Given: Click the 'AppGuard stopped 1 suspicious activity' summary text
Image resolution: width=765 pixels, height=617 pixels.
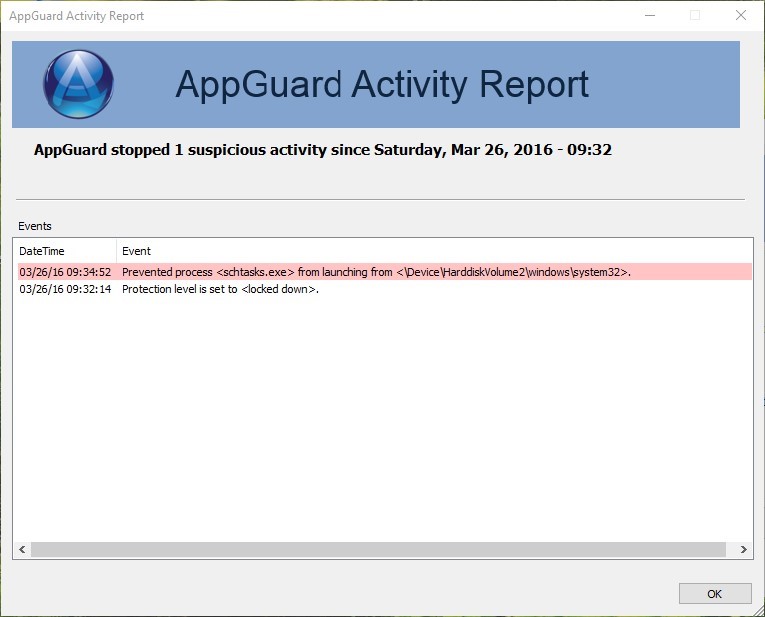Looking at the screenshot, I should (322, 150).
